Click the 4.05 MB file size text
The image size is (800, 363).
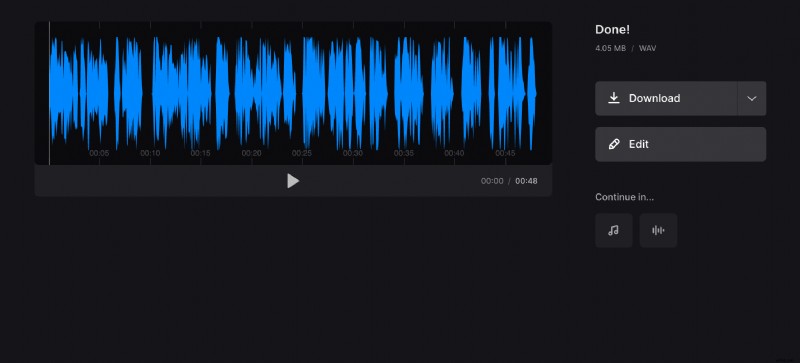(x=610, y=49)
